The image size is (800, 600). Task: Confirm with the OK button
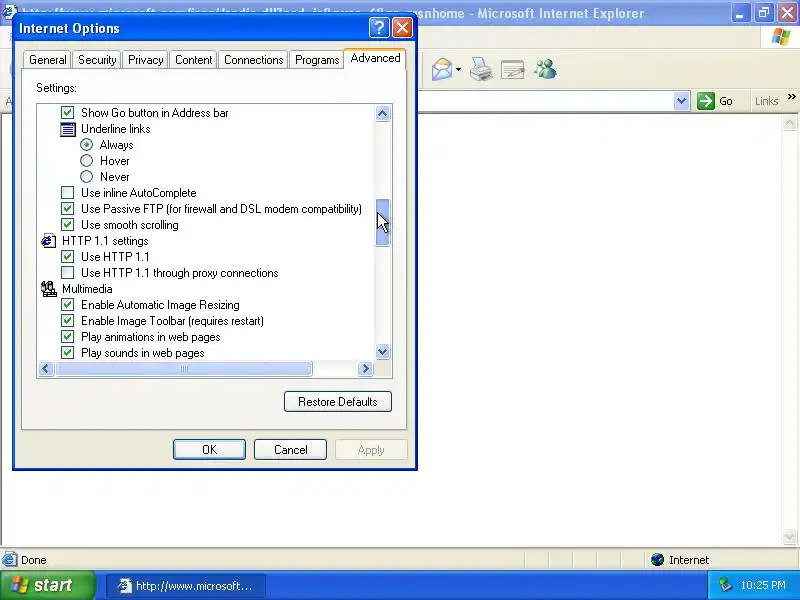point(209,449)
